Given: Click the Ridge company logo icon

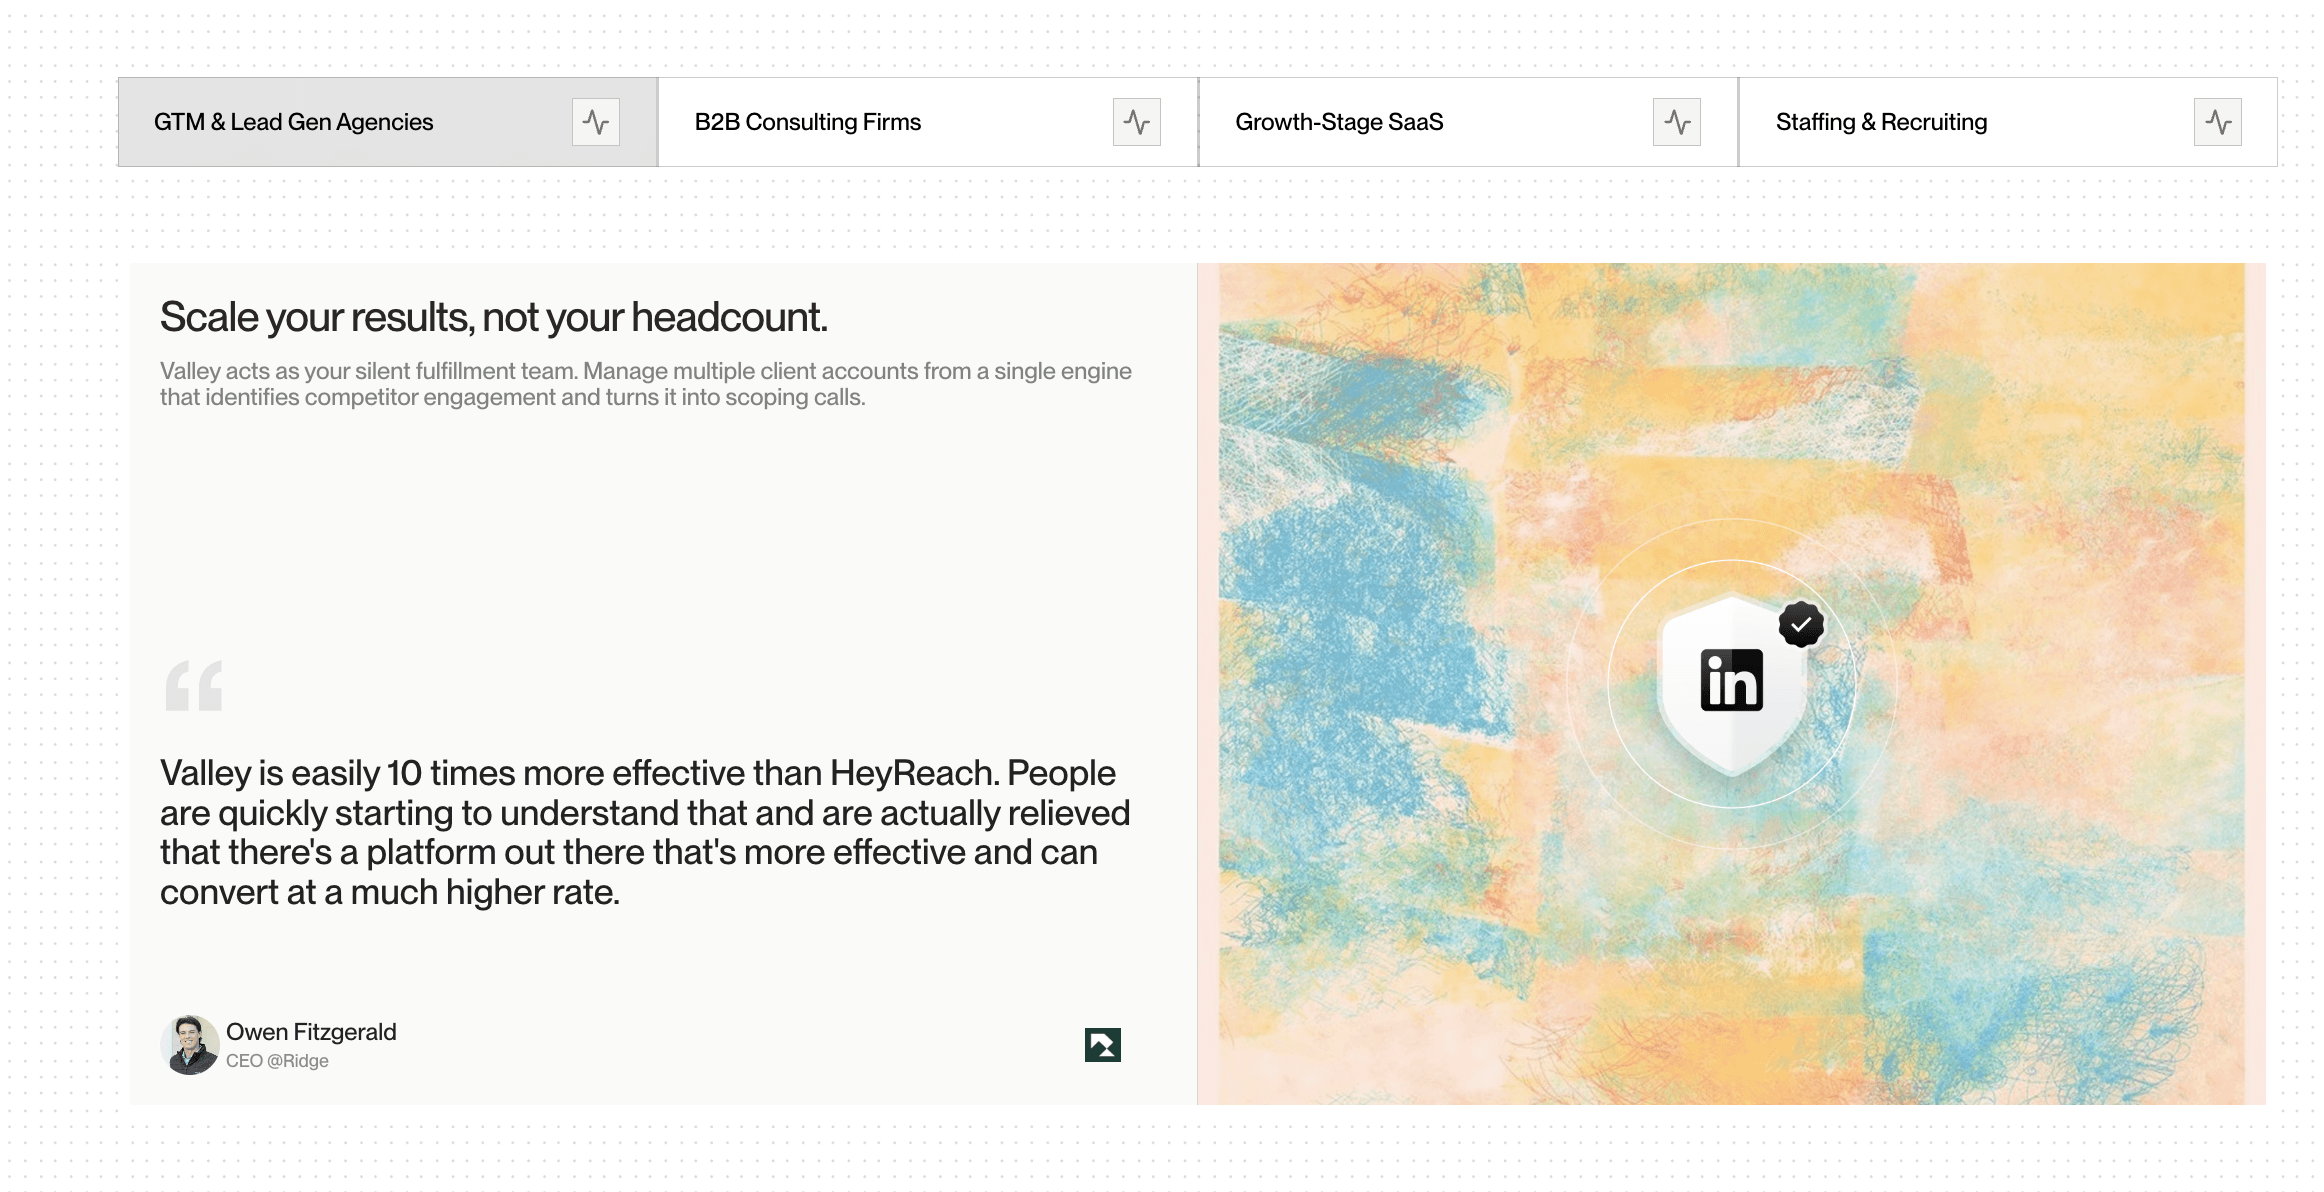Looking at the screenshot, I should click(1102, 1045).
